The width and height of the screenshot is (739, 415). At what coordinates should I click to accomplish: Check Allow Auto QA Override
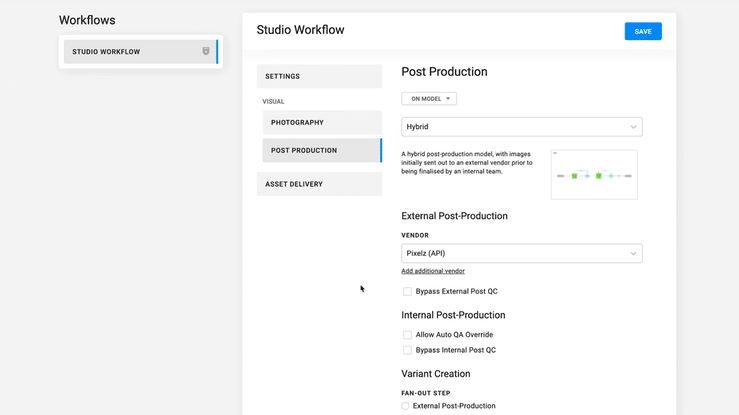click(x=407, y=335)
